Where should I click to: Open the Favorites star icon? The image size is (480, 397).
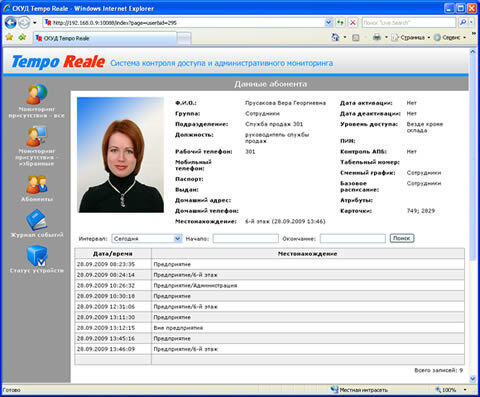9,37
